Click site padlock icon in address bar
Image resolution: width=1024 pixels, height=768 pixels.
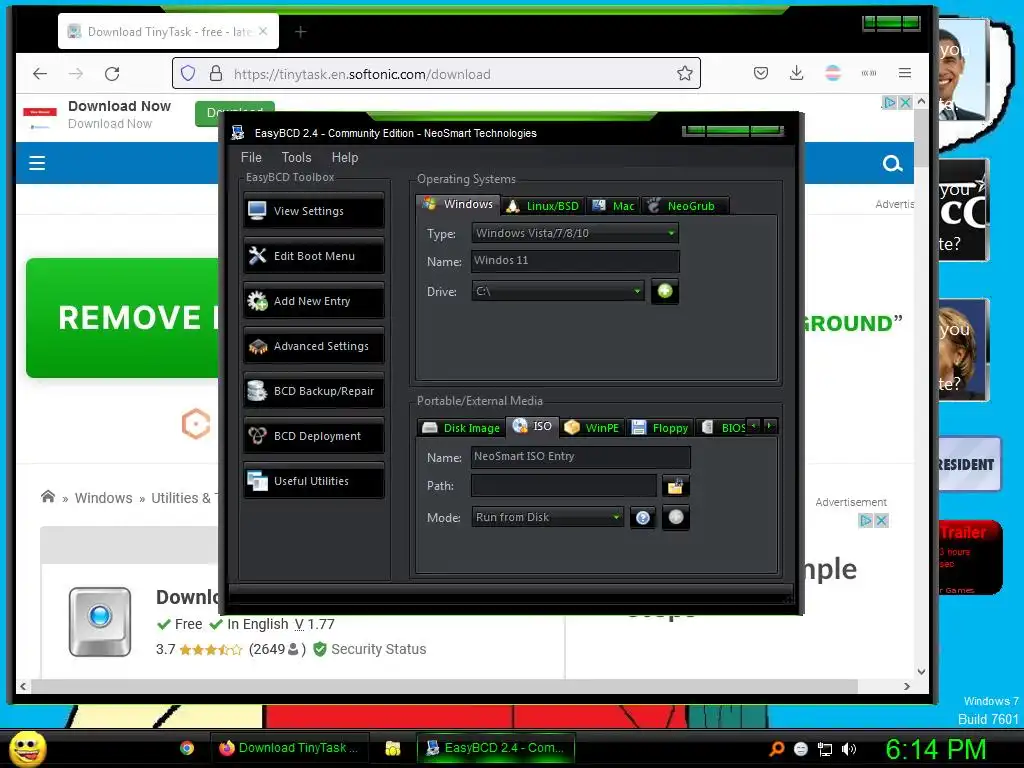(216, 73)
